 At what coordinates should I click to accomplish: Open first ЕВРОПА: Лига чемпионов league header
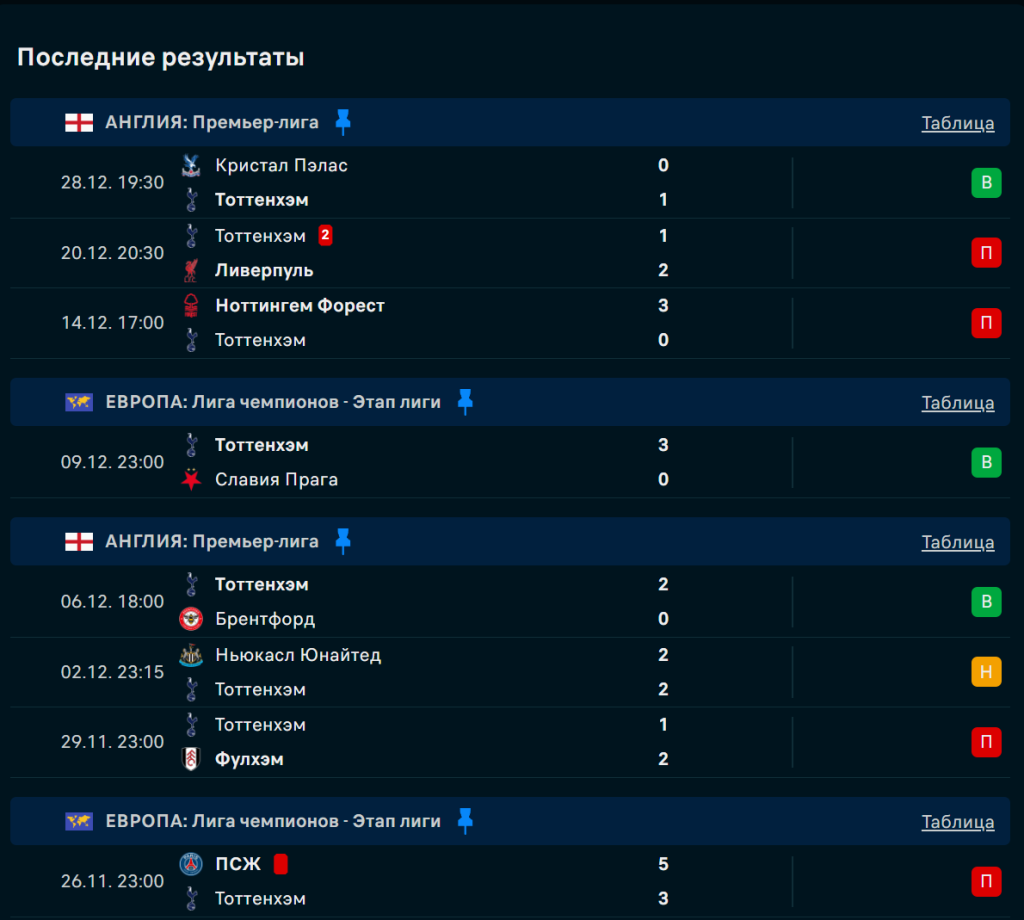[273, 402]
